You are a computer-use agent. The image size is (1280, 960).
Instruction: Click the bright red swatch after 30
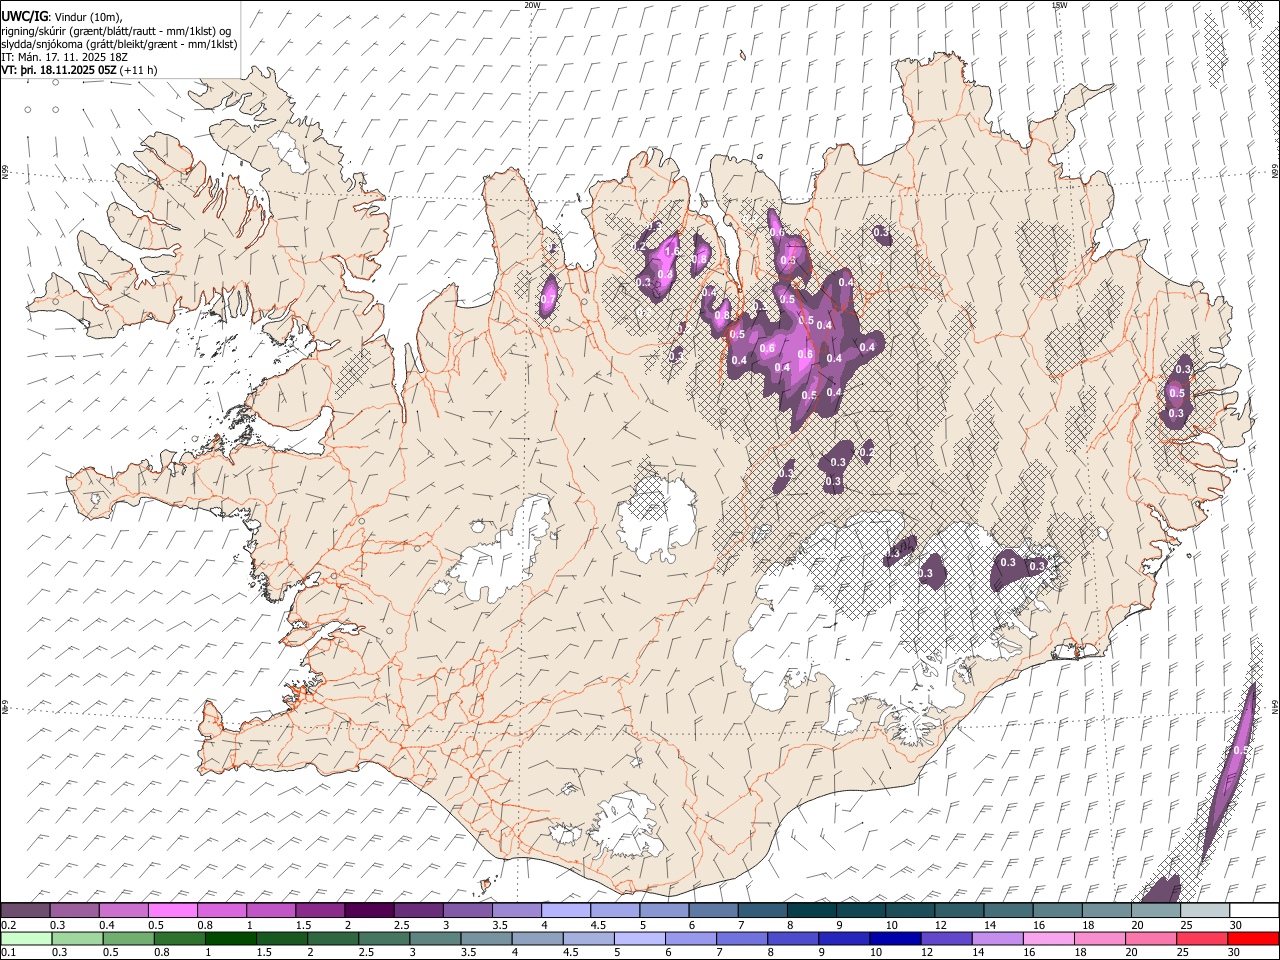pos(1252,938)
